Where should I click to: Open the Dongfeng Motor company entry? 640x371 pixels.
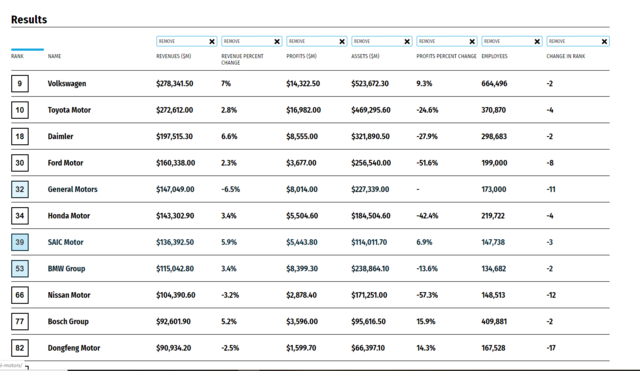(73, 348)
